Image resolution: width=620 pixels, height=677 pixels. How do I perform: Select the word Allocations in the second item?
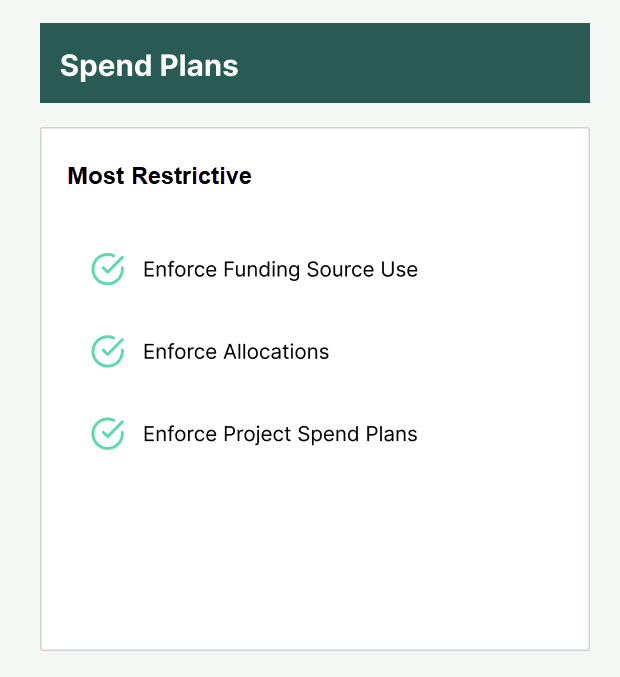276,351
